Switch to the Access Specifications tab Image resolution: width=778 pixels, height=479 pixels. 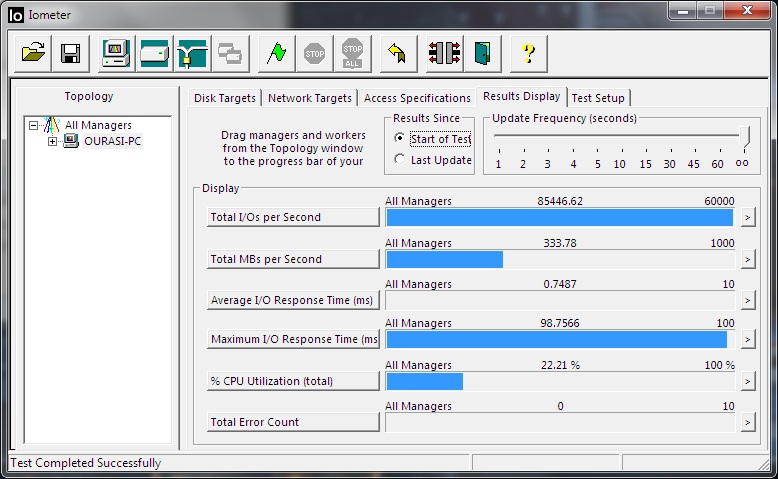[417, 98]
